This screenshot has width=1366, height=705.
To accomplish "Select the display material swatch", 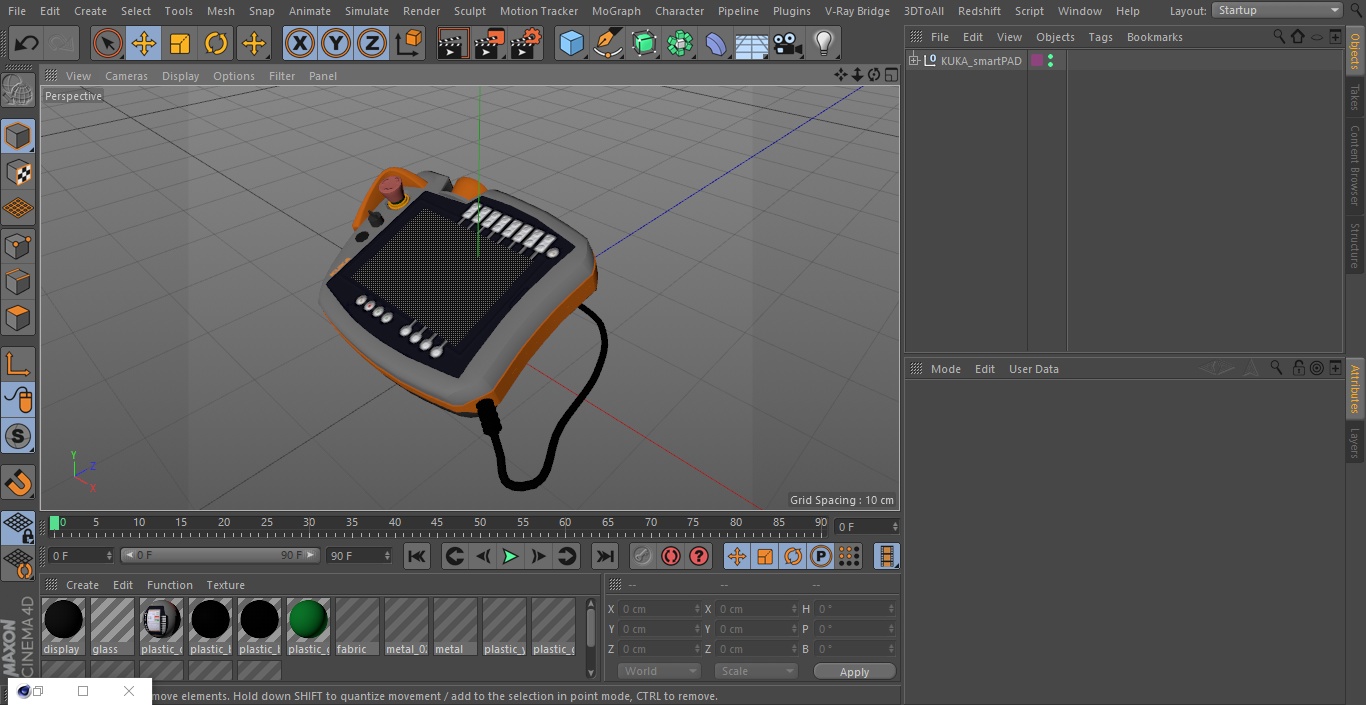I will pos(63,626).
